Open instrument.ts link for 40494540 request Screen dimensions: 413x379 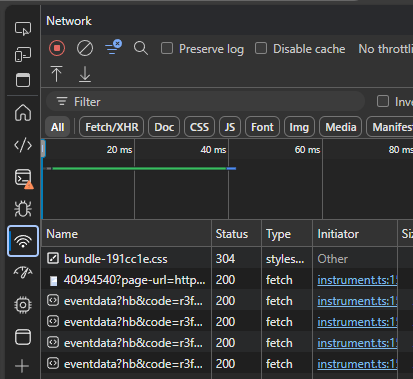357,280
